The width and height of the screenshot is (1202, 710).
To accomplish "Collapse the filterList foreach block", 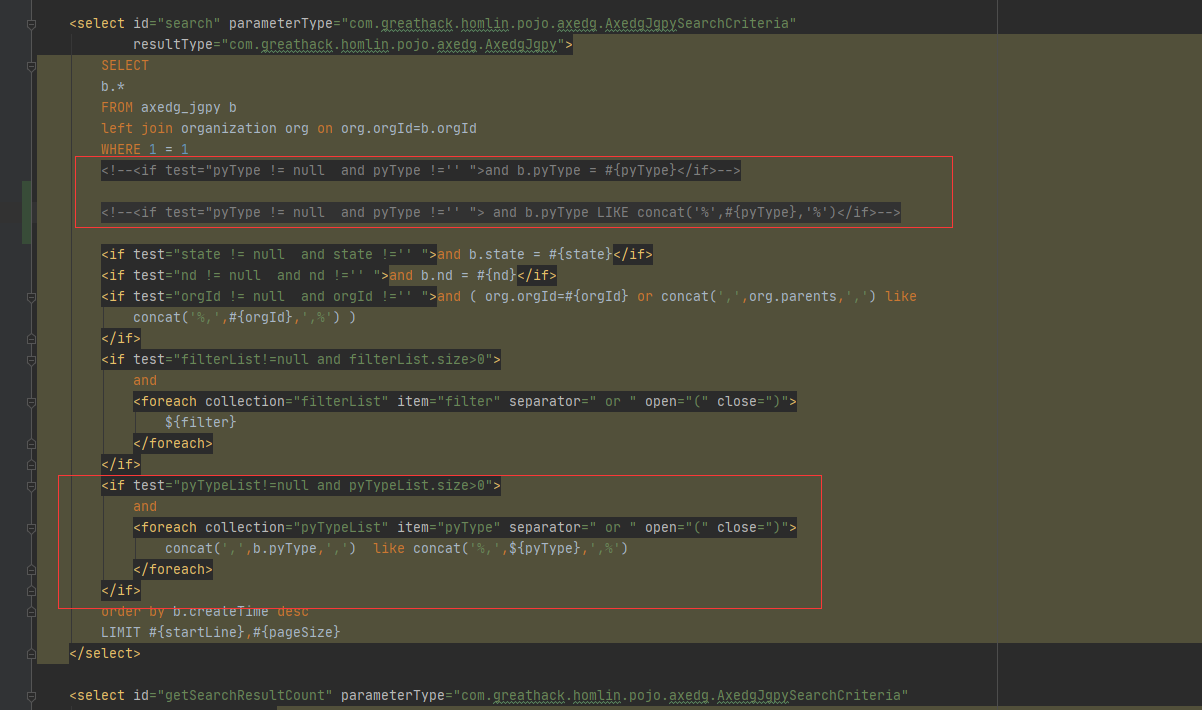I will 32,401.
